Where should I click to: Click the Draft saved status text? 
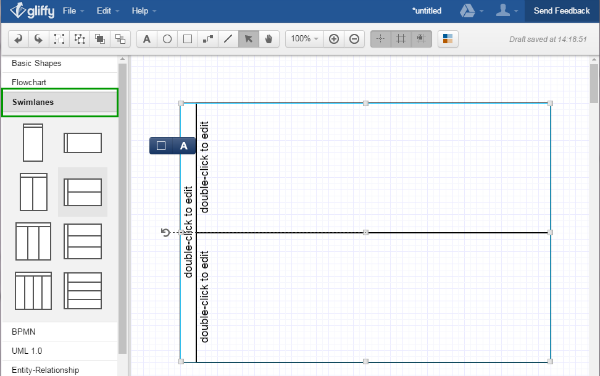548,39
